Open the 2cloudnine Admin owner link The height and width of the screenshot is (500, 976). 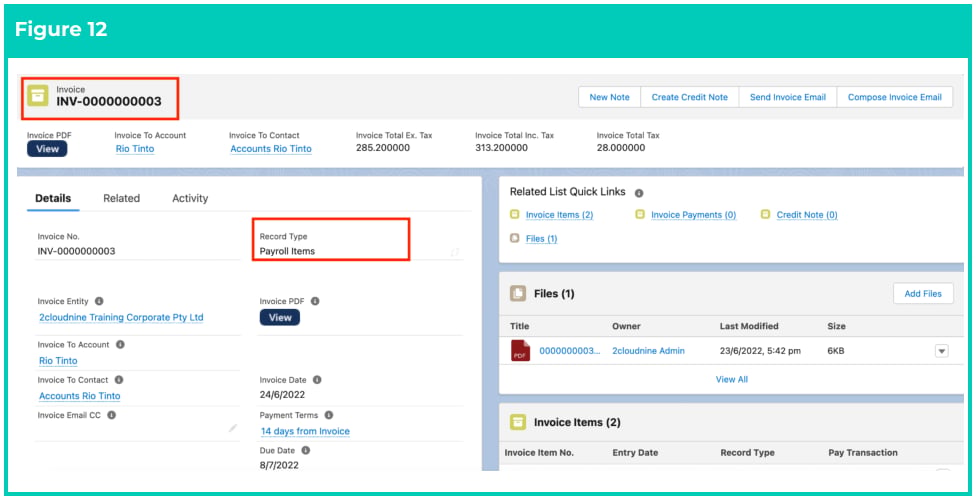point(649,351)
